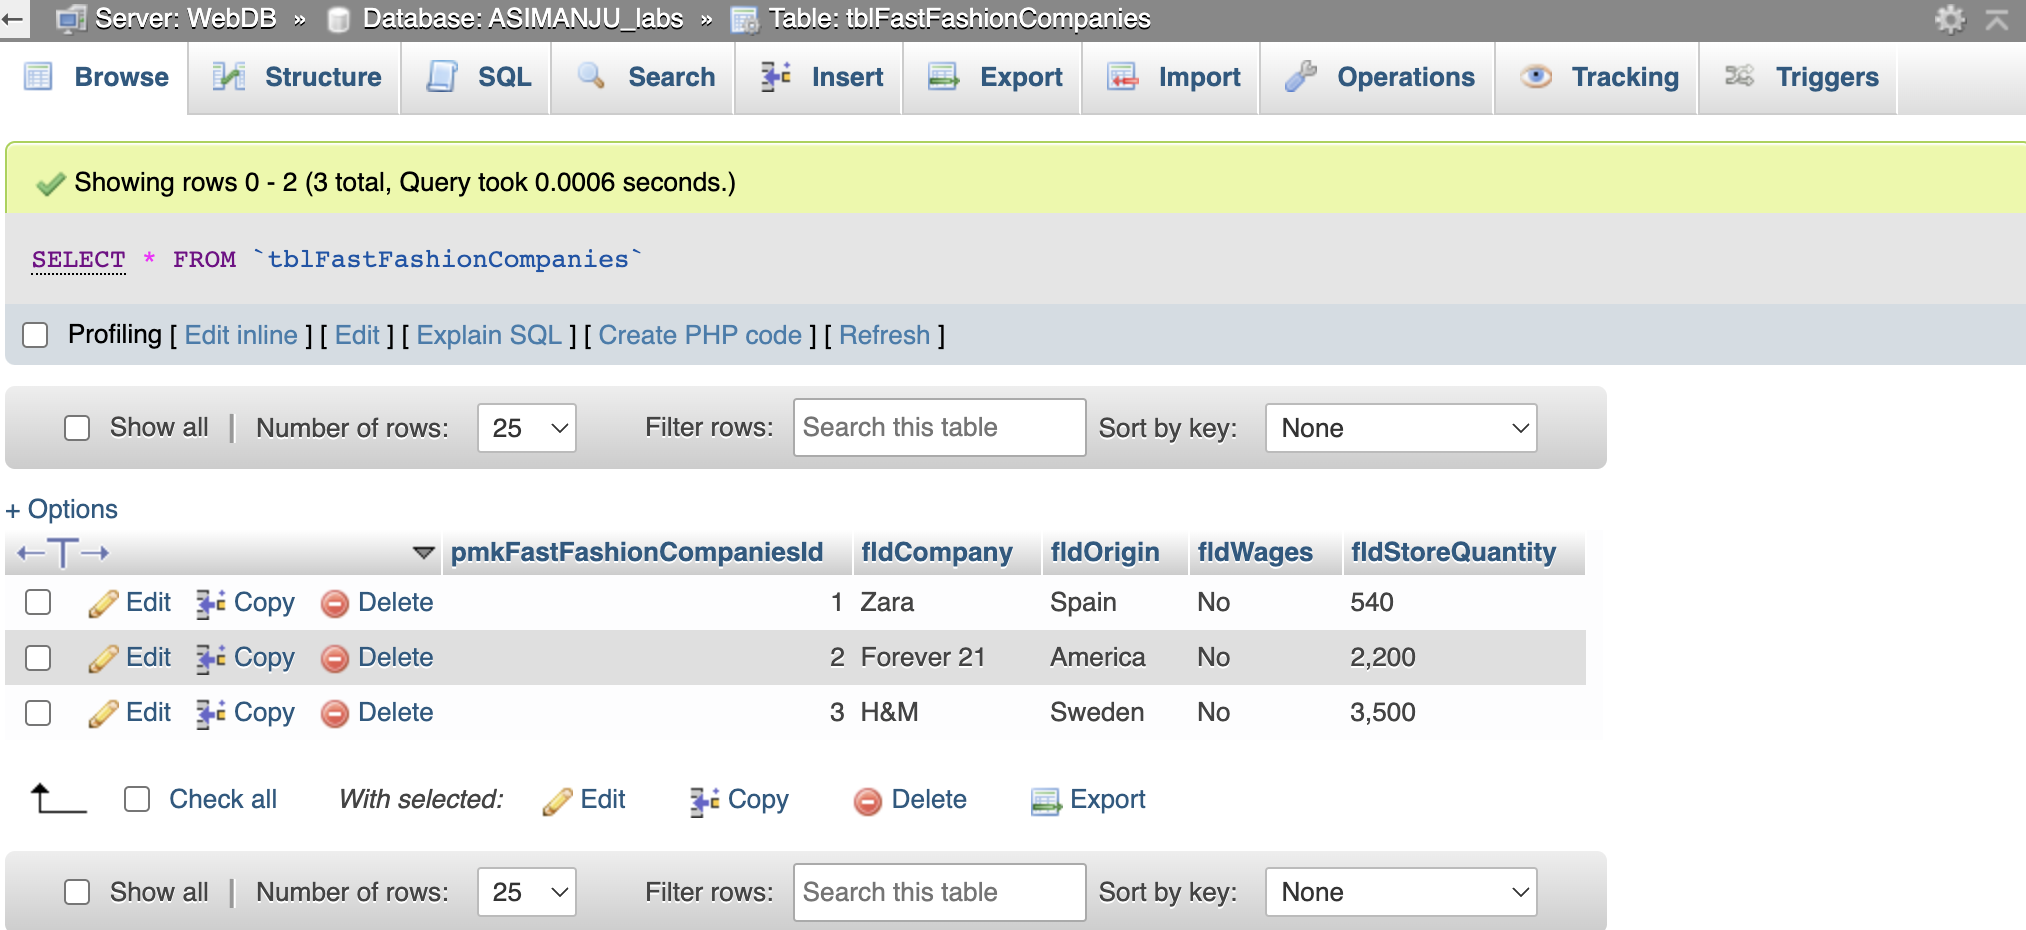Click the column header dropdown triangle
This screenshot has width=2026, height=930.
424,552
